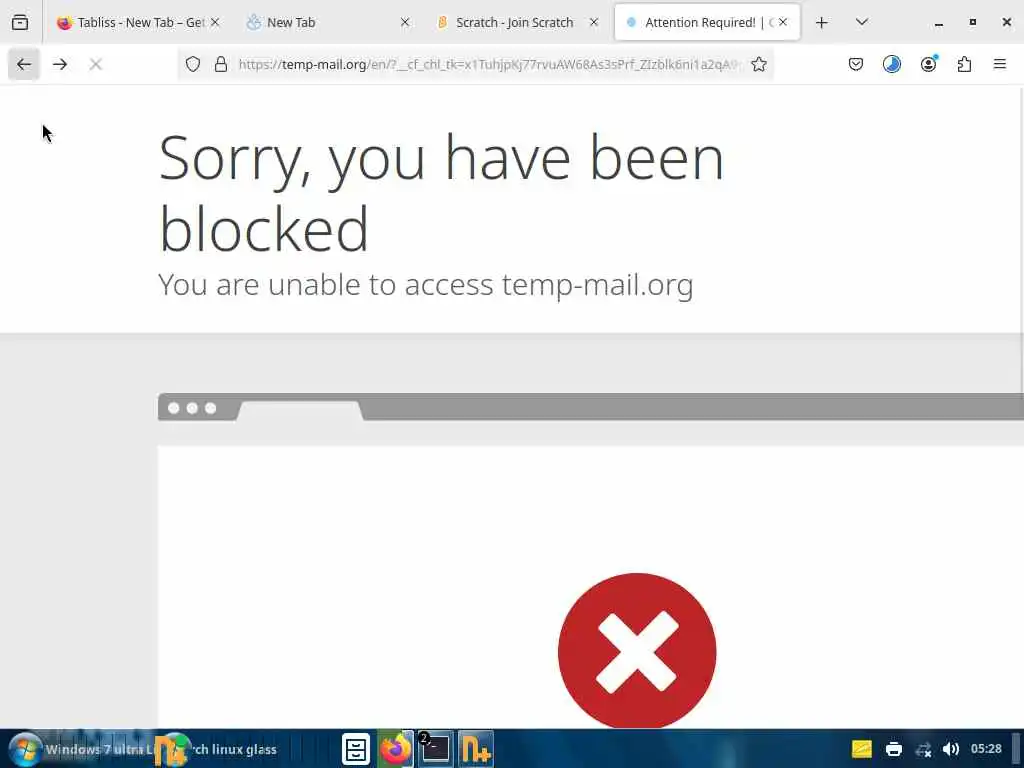Open the tracking protection shield icon
This screenshot has height=768, width=1024.
click(x=193, y=64)
